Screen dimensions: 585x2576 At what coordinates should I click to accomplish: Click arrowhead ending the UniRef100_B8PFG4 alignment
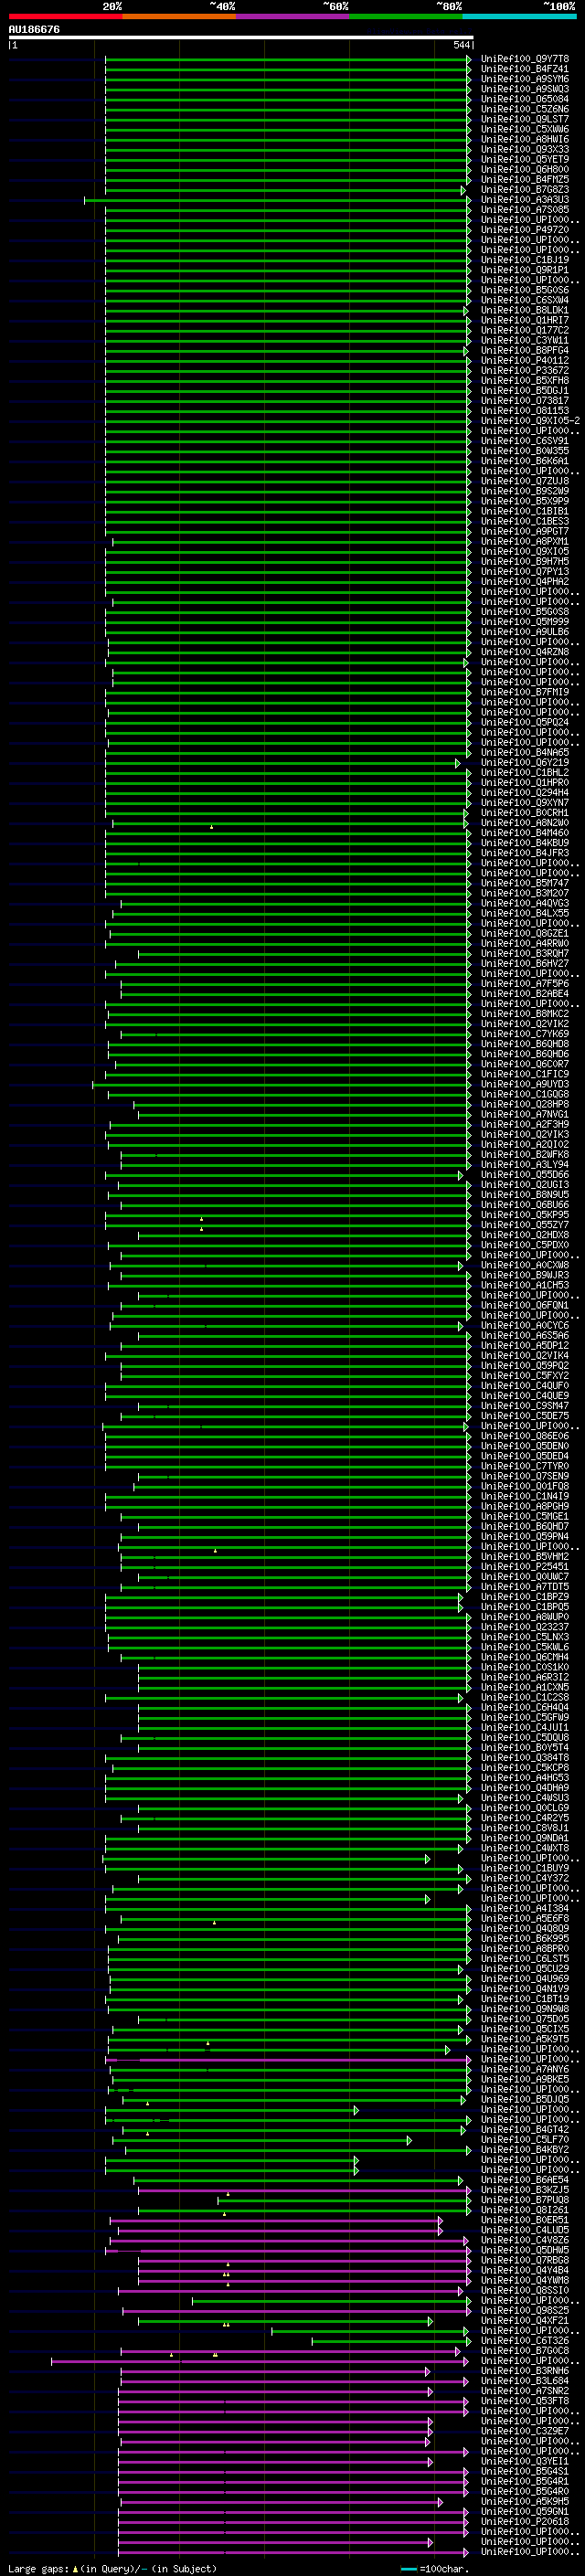click(x=466, y=351)
